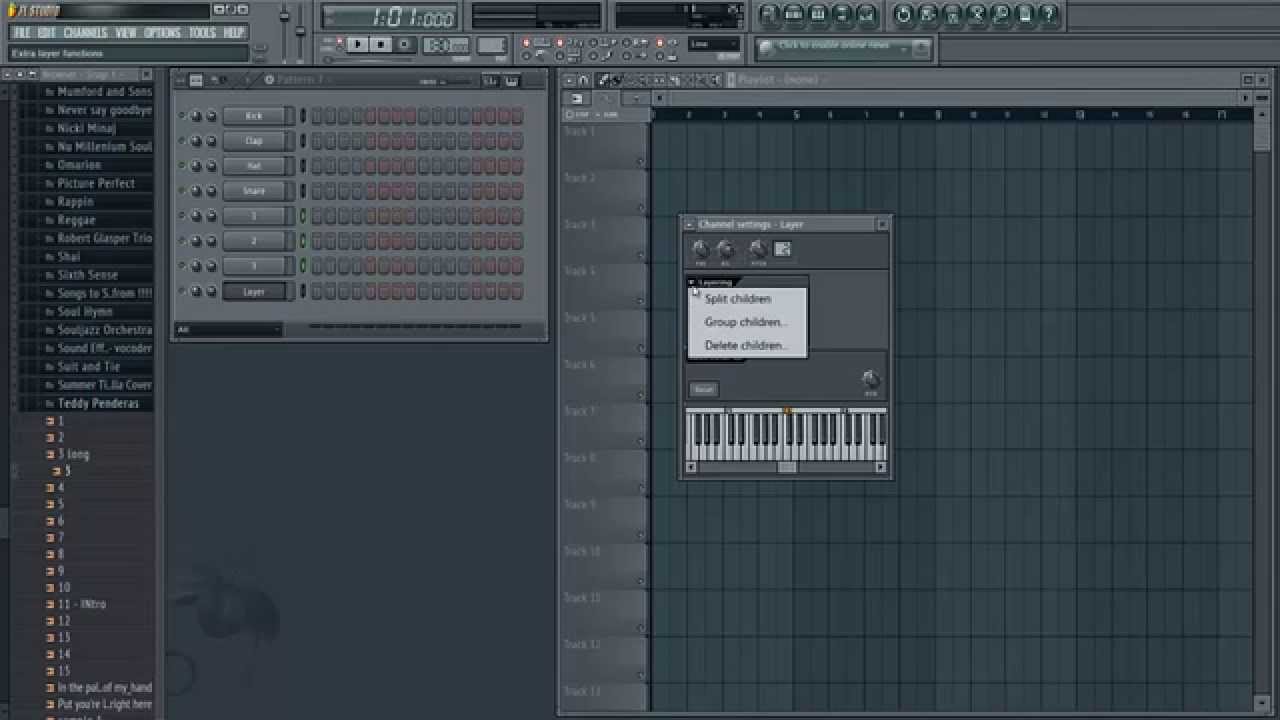Select the playlist draw pencil tool
1280x720 pixels.
click(605, 80)
